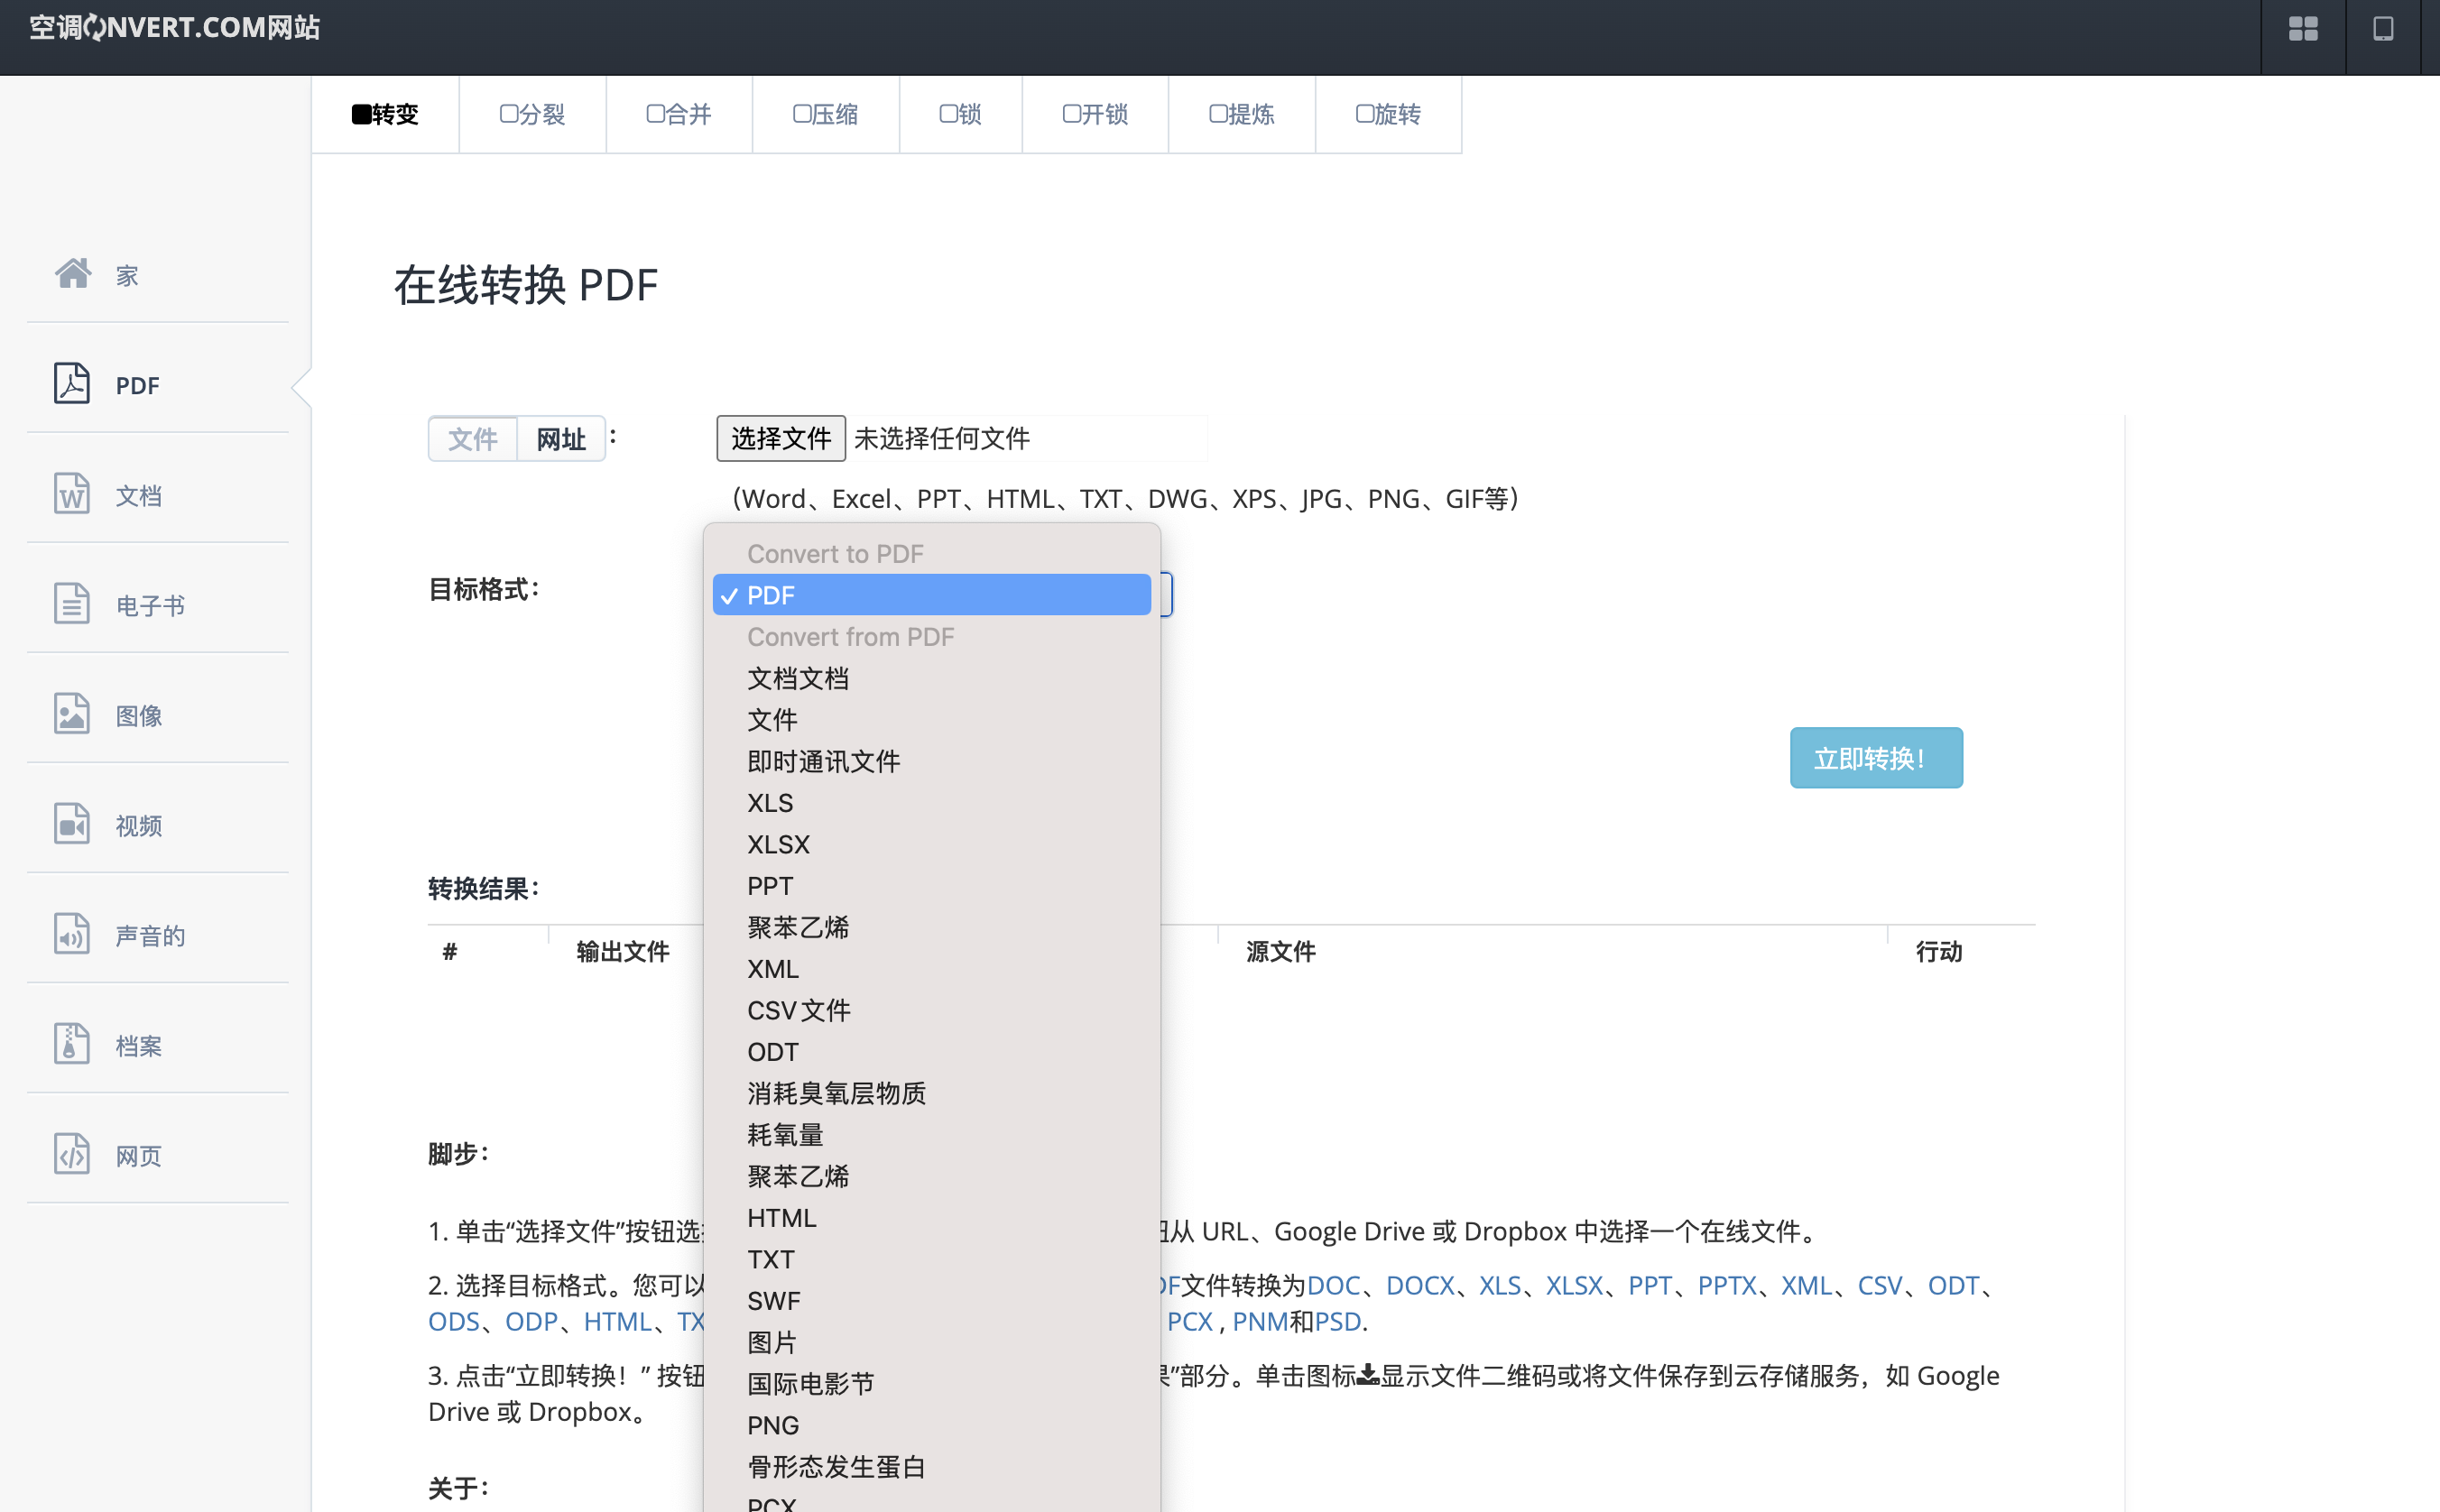Select the ebook icon 电子书
Image resolution: width=2440 pixels, height=1512 pixels.
72,604
